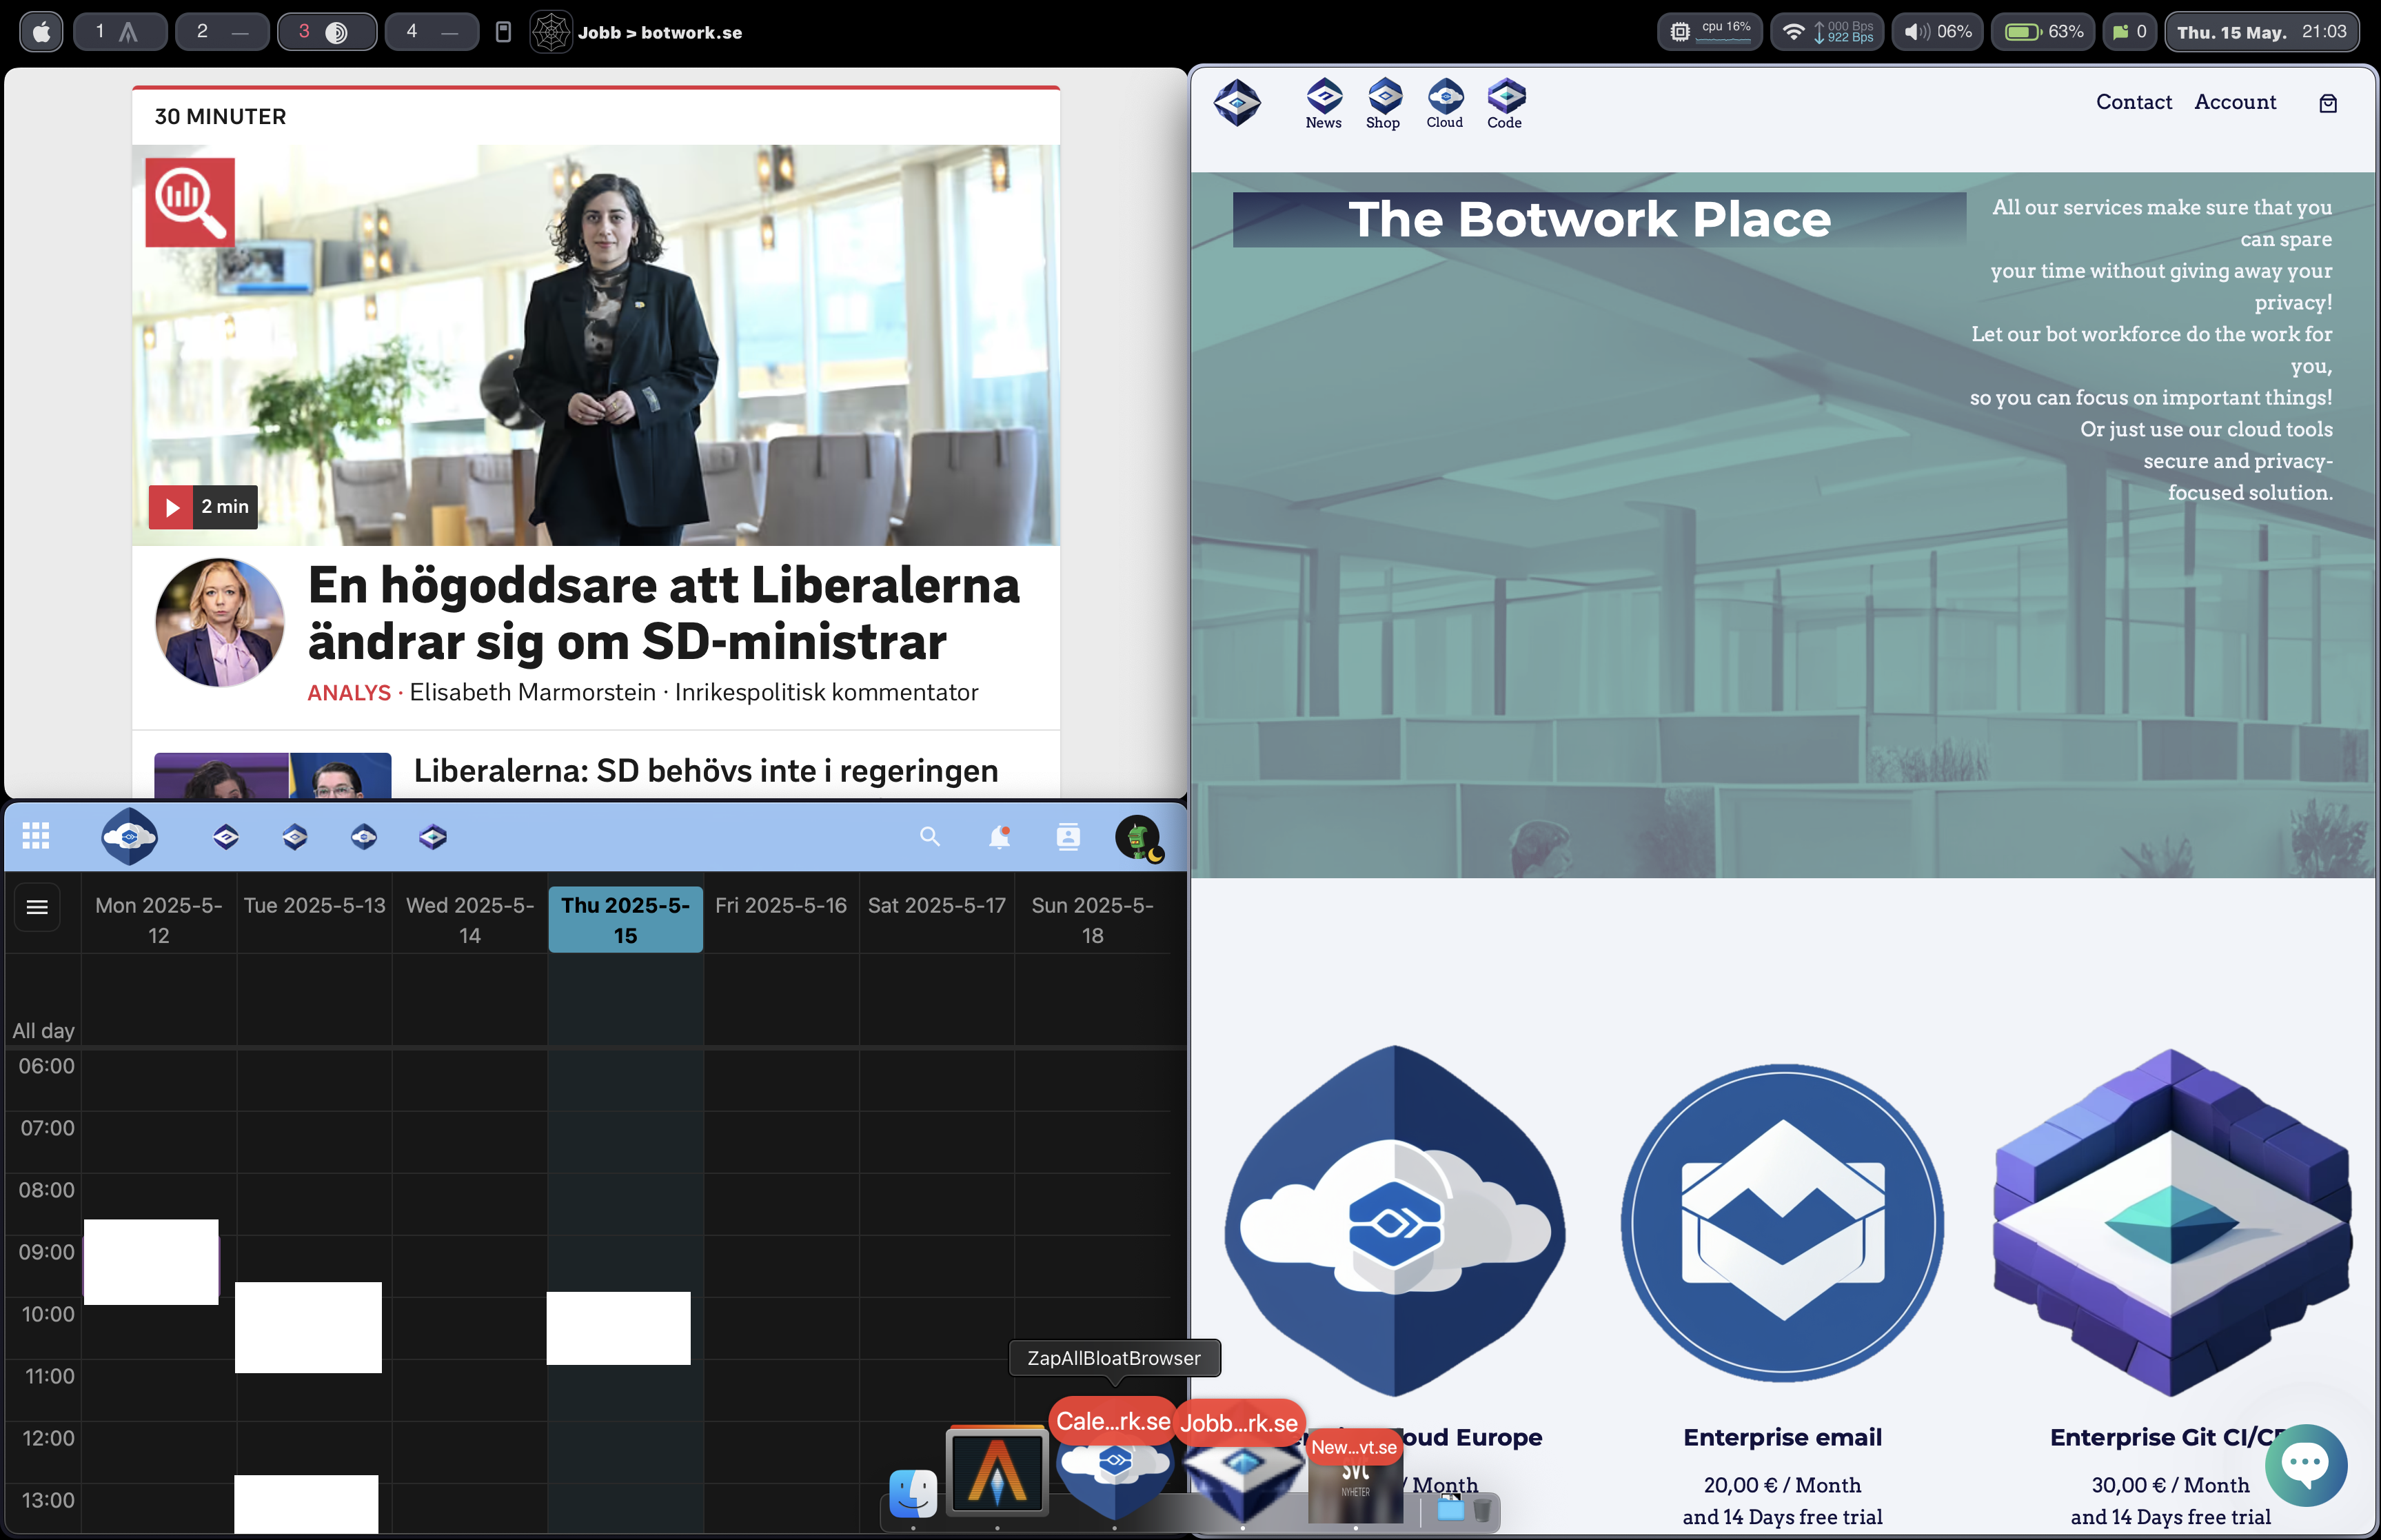Open the Monday event starting at 09:00
The width and height of the screenshot is (2381, 1540).
pyautogui.click(x=151, y=1262)
